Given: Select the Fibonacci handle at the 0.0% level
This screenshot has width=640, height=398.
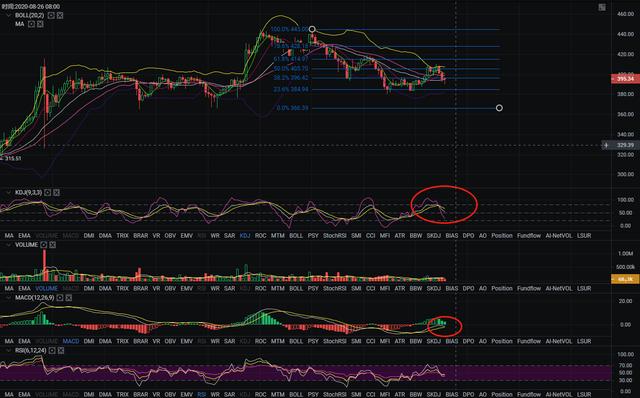Looking at the screenshot, I should click(x=499, y=108).
